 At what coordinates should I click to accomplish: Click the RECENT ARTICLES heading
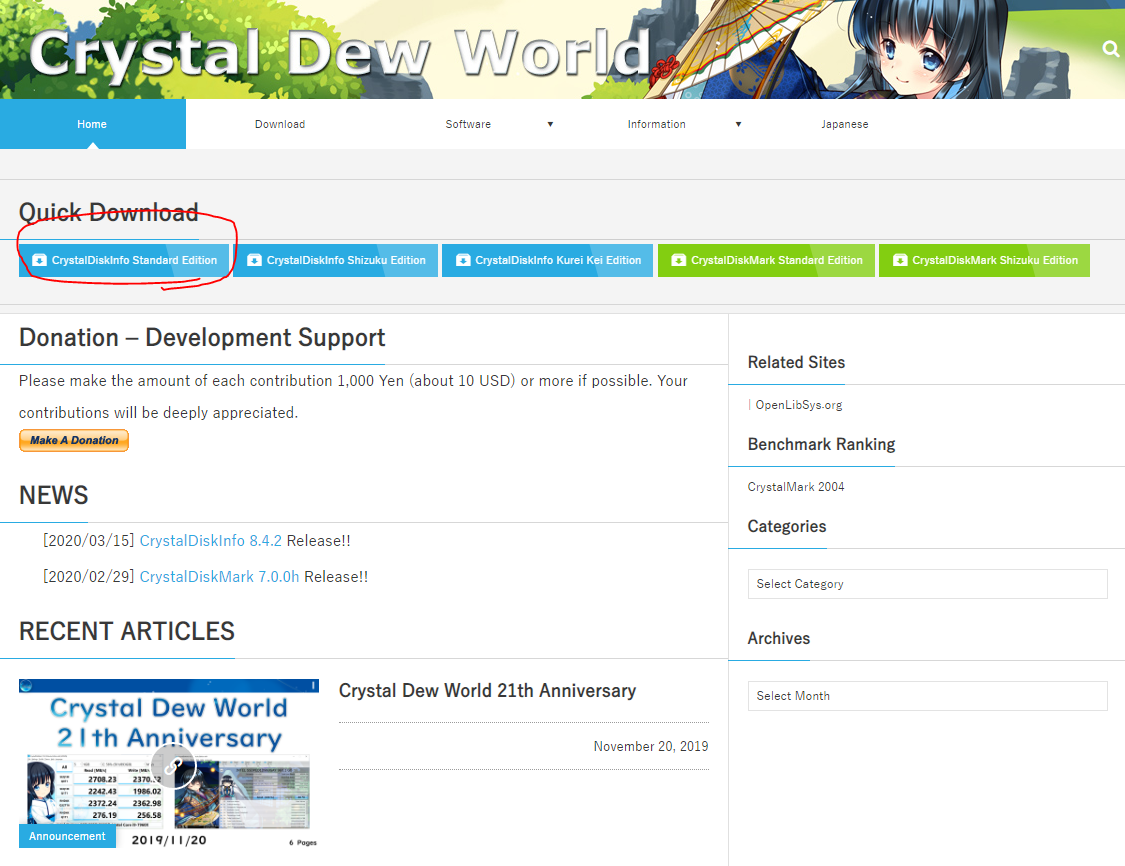[127, 631]
